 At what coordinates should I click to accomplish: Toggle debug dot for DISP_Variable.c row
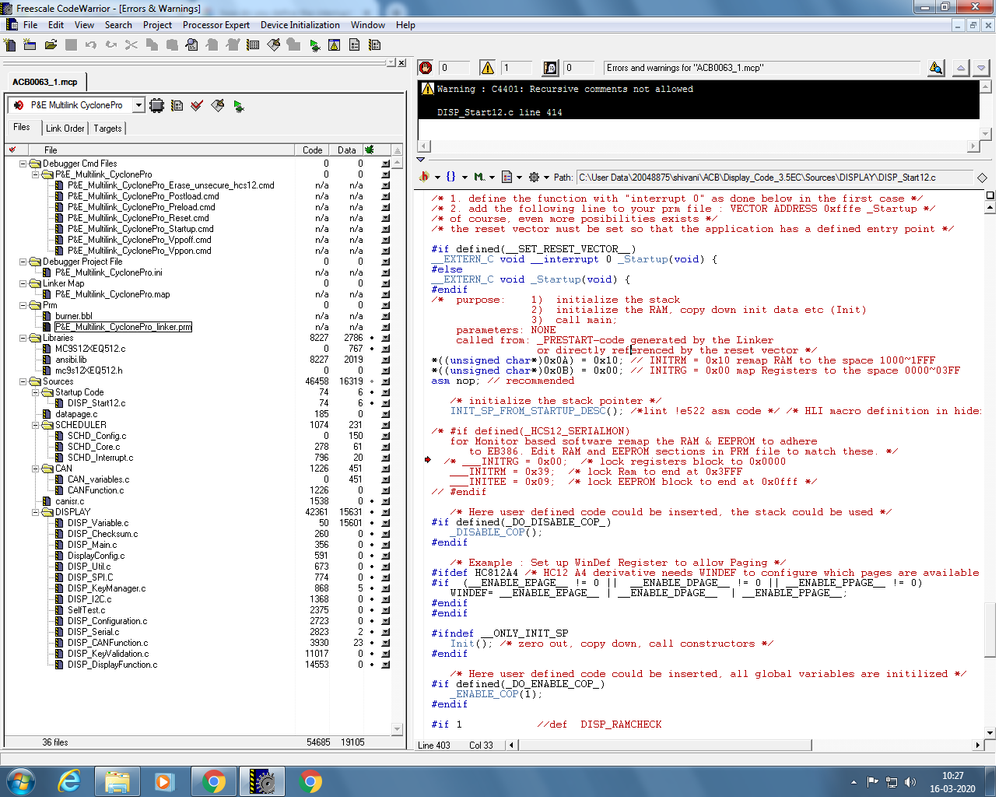coord(372,523)
